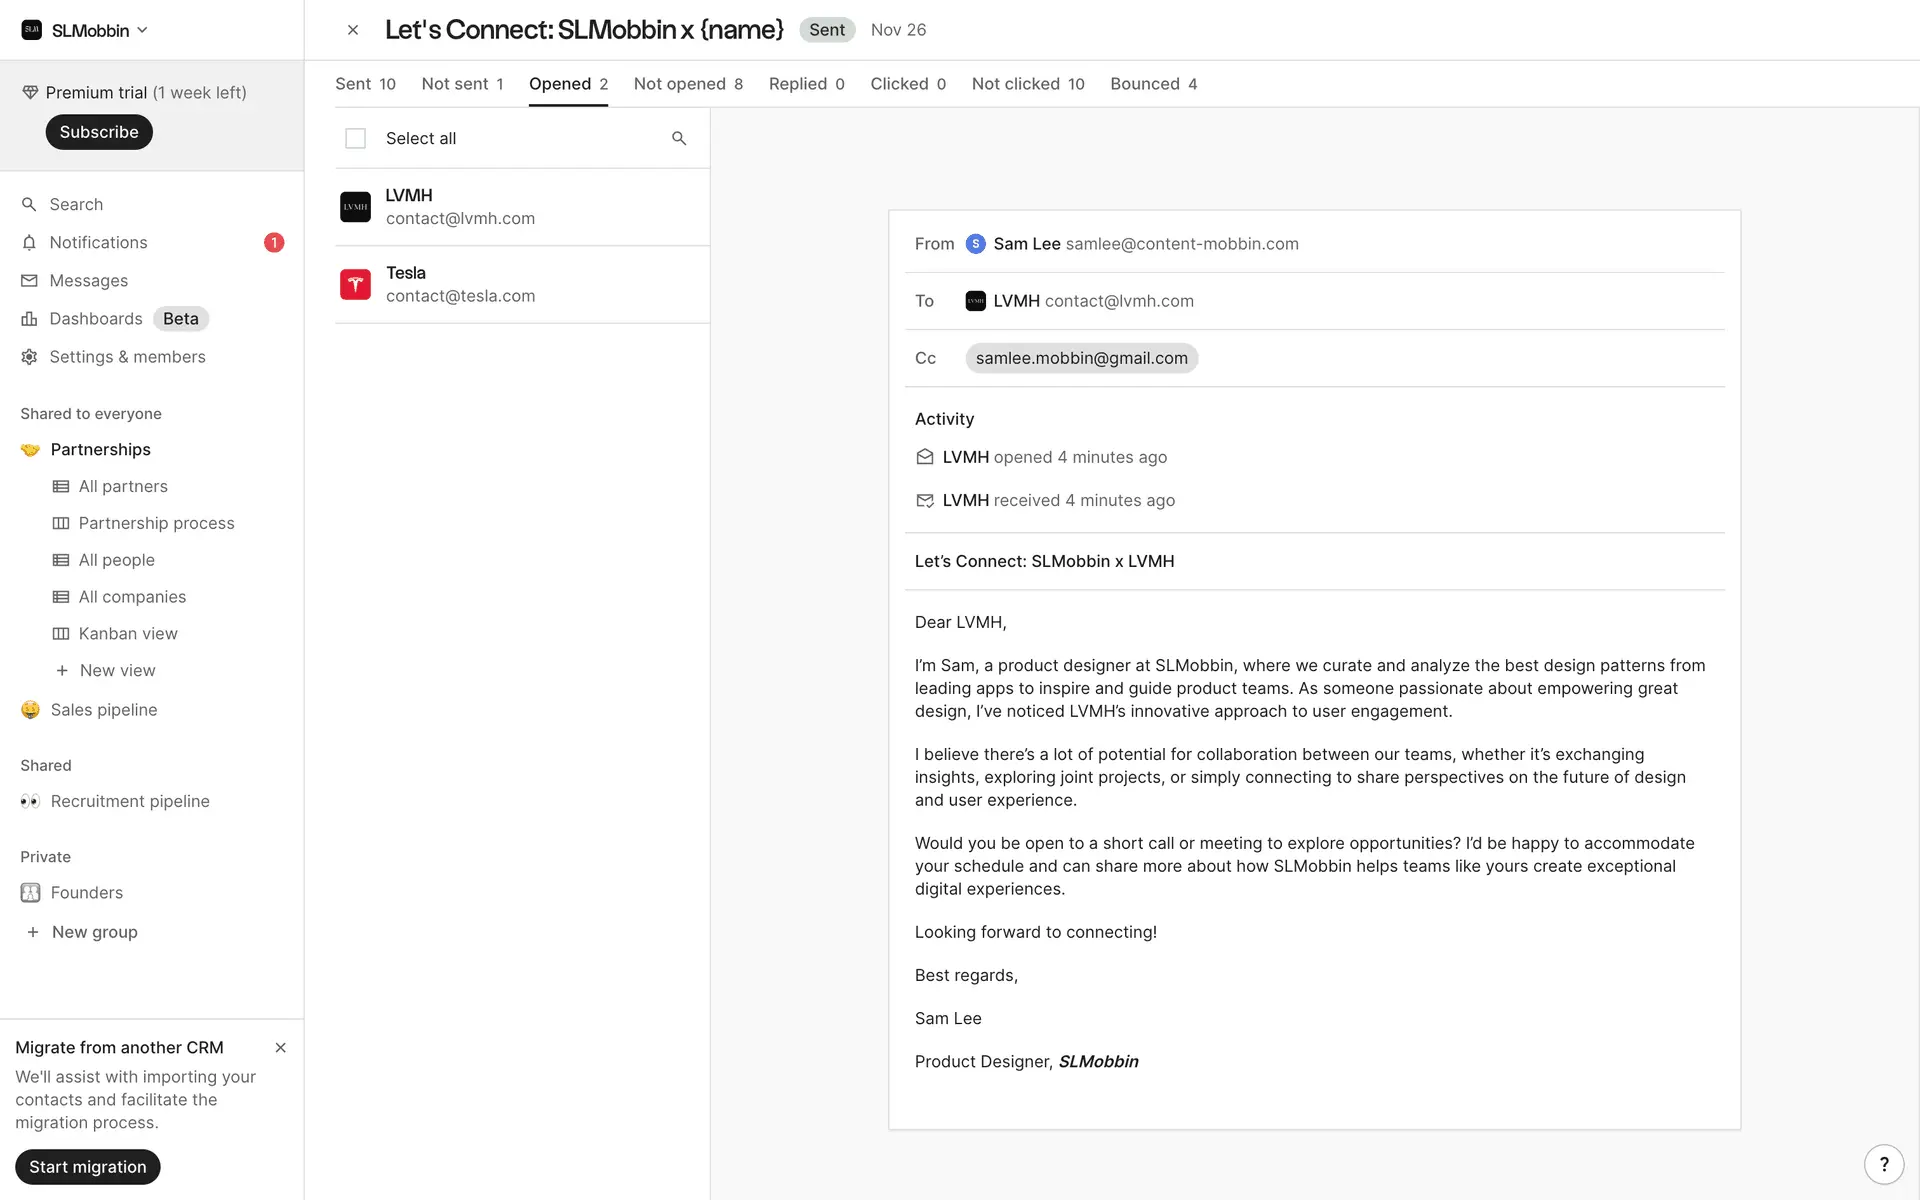This screenshot has width=1920, height=1200.
Task: Switch to the Bounced tab
Action: click(x=1153, y=84)
